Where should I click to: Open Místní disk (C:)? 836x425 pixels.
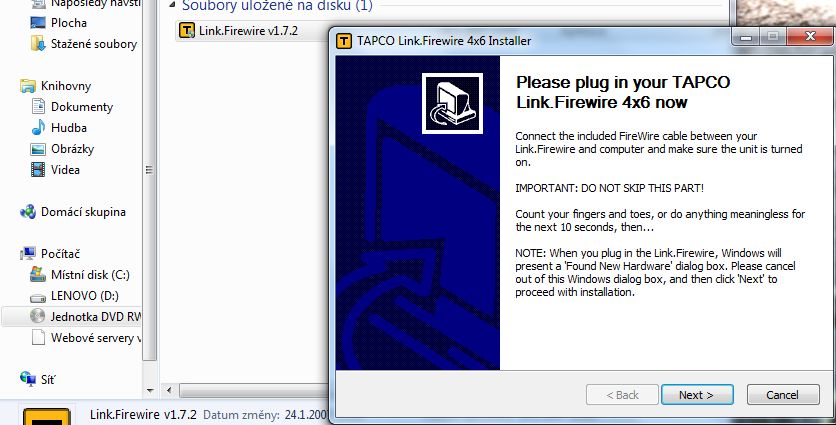[x=80, y=275]
